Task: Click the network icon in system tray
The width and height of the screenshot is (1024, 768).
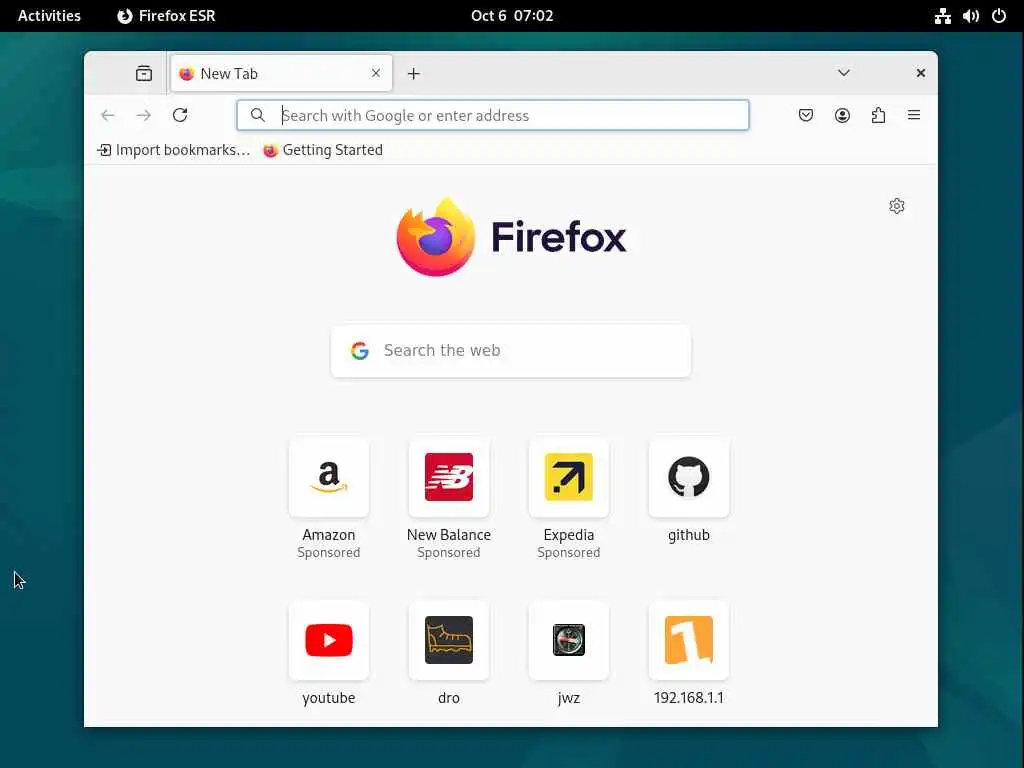Action: tap(942, 16)
